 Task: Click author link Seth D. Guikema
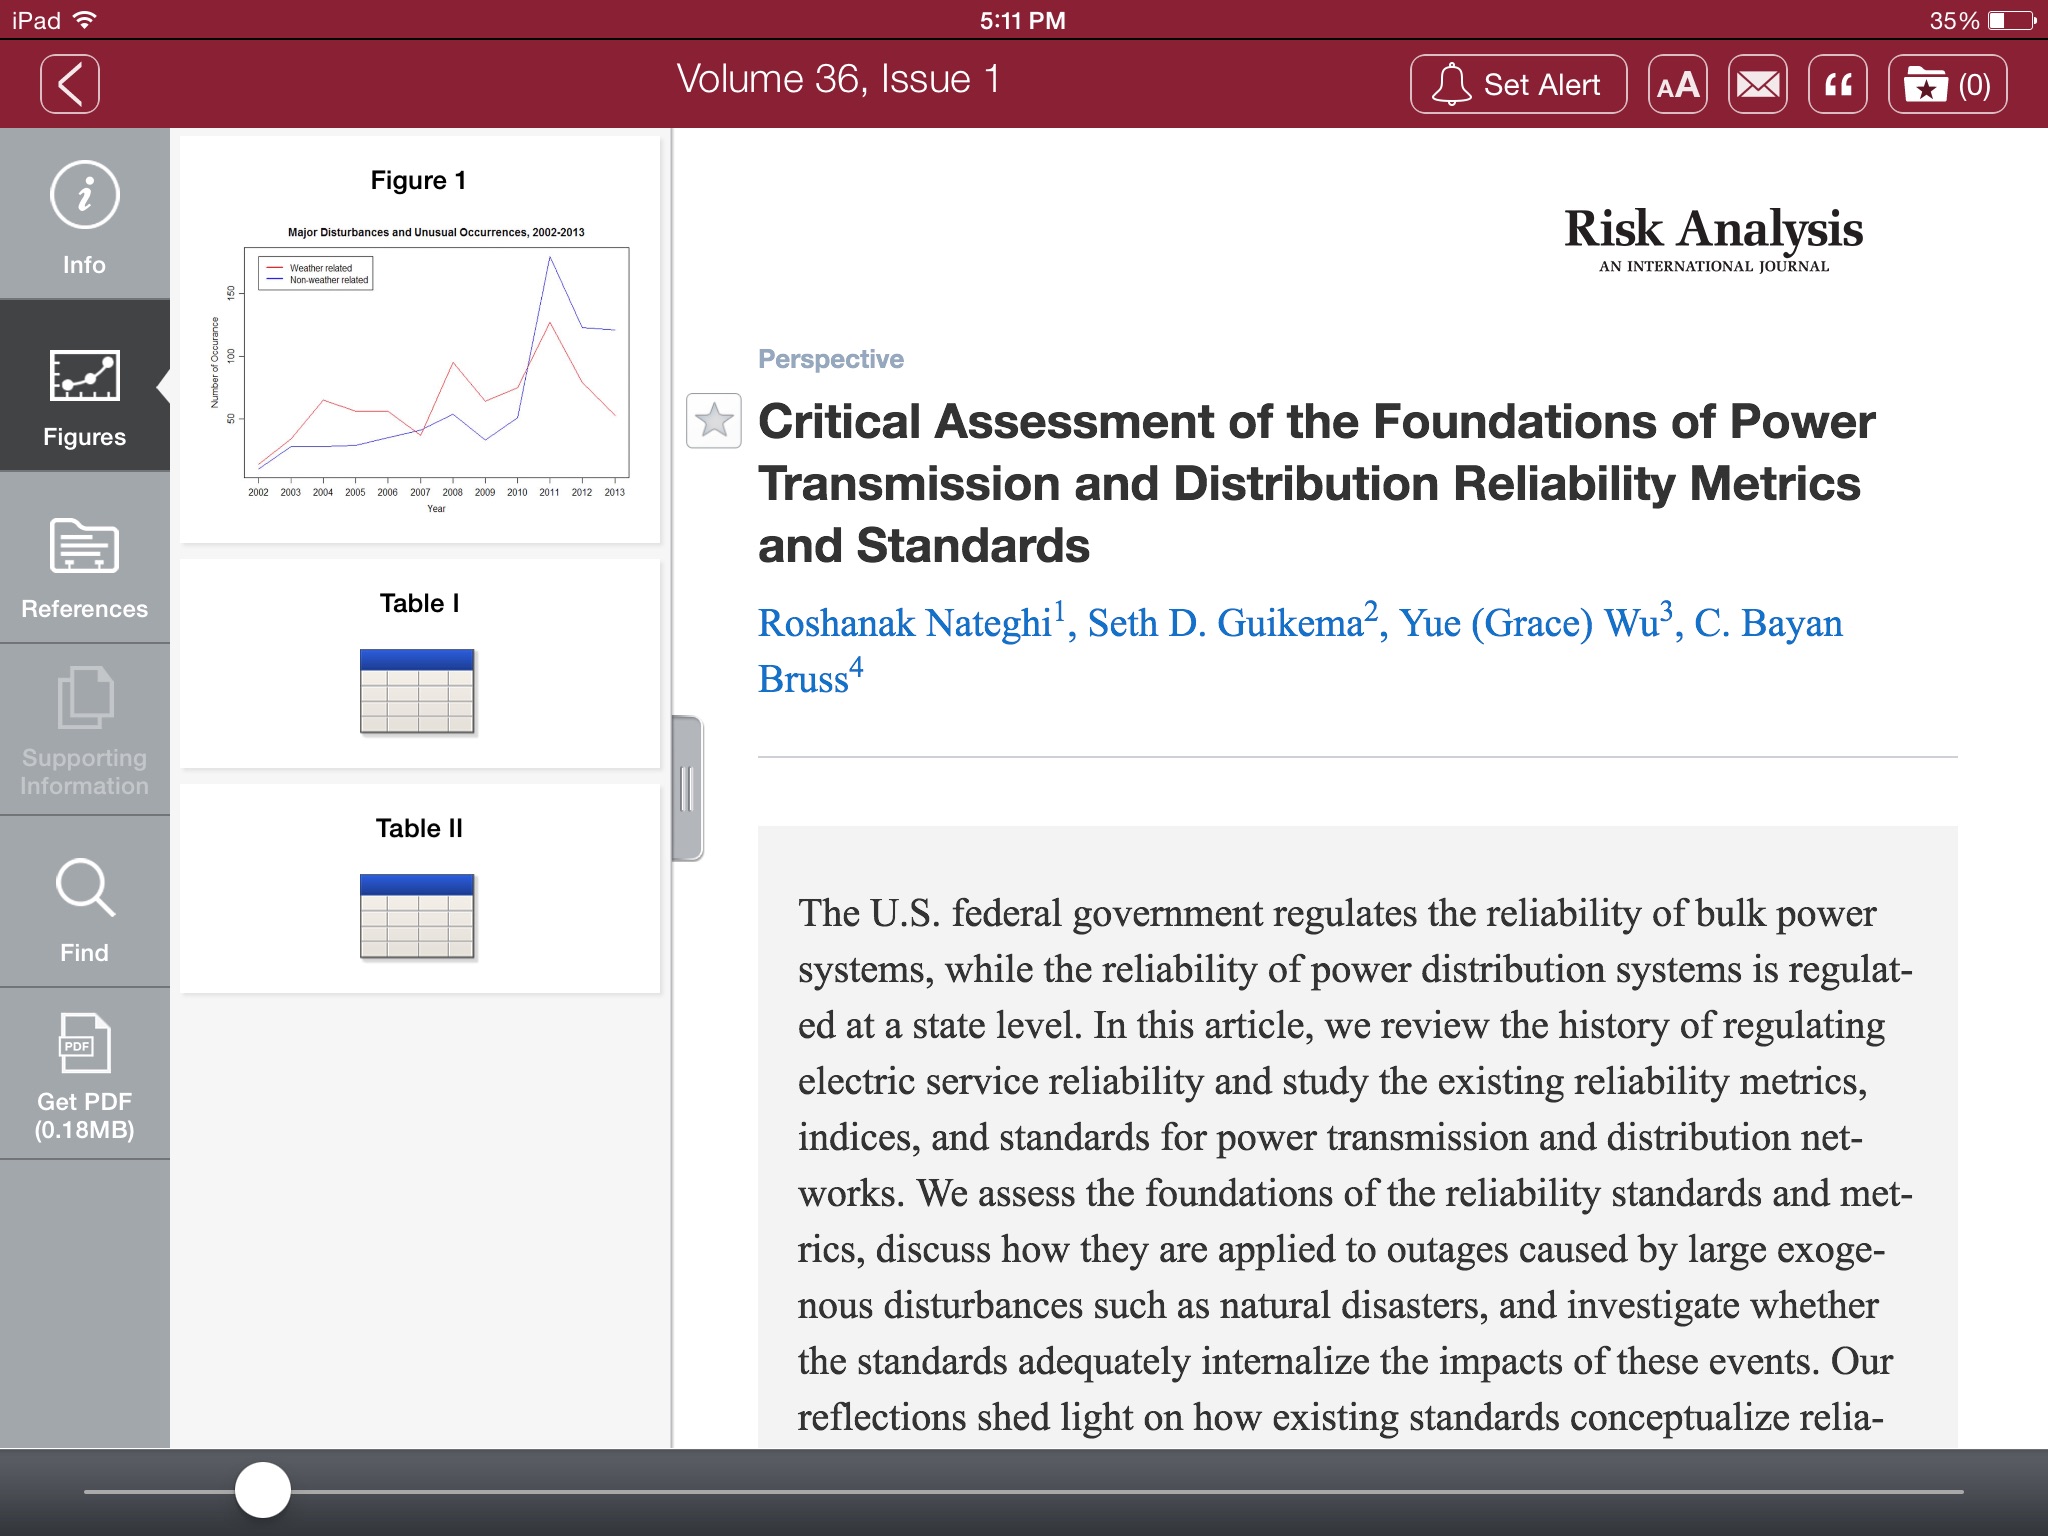[x=1224, y=623]
